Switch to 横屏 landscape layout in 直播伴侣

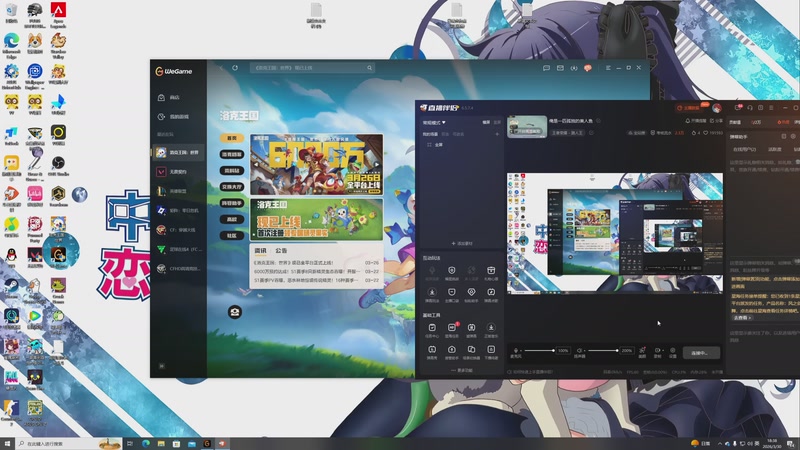(x=486, y=122)
